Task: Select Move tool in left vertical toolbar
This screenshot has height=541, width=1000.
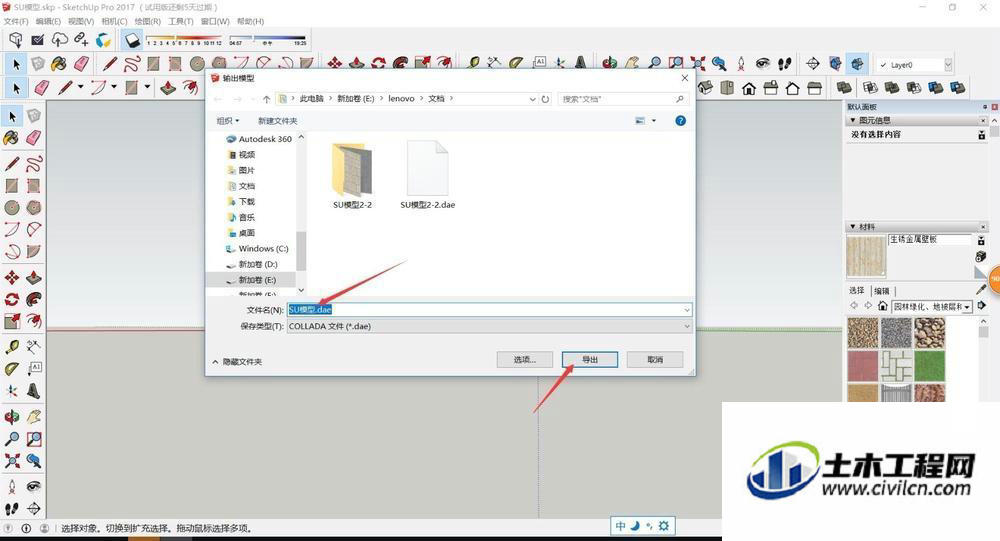Action: point(11,278)
